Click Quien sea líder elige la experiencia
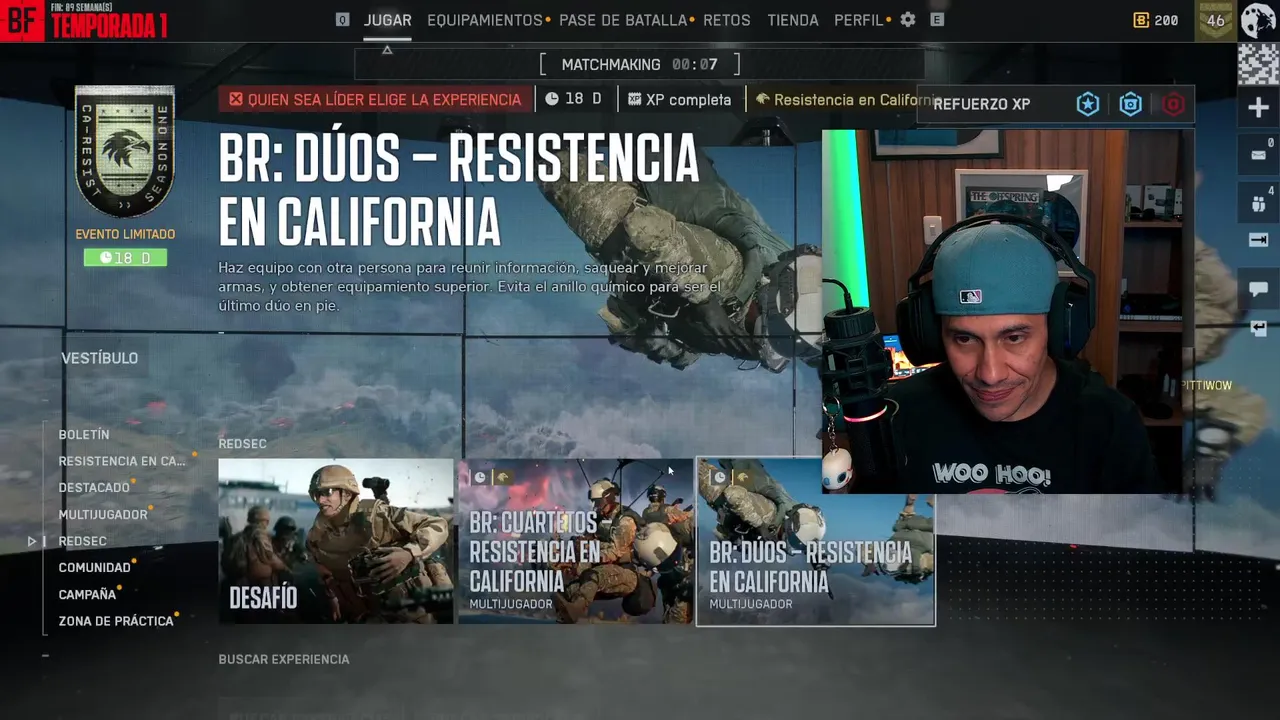This screenshot has width=1280, height=720. (x=375, y=100)
